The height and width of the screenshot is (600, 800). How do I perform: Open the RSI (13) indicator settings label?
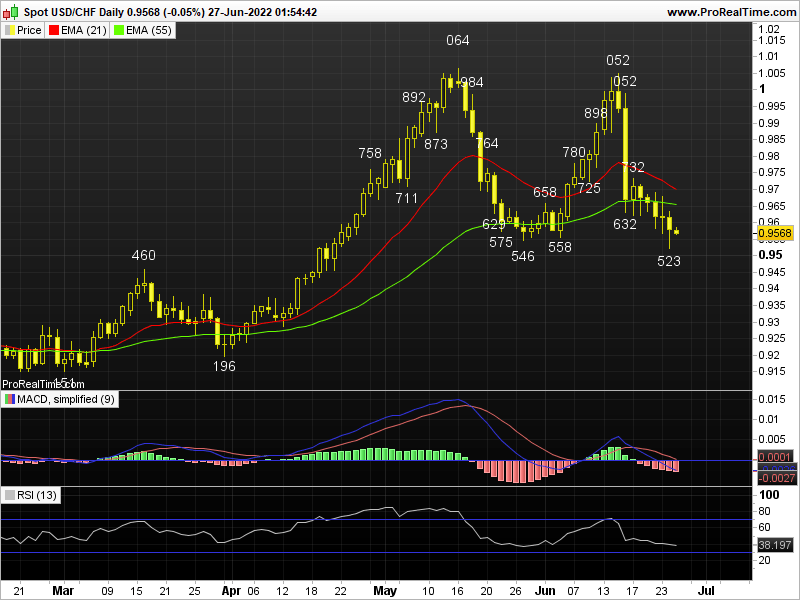(38, 495)
